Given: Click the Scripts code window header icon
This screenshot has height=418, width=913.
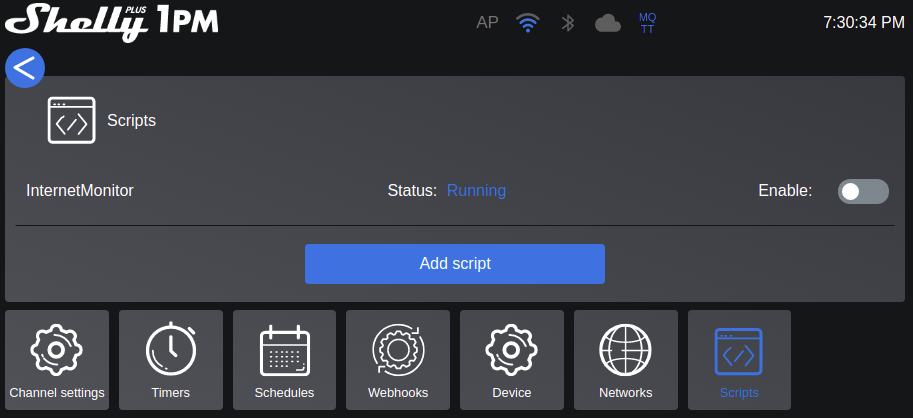Looking at the screenshot, I should tap(72, 121).
